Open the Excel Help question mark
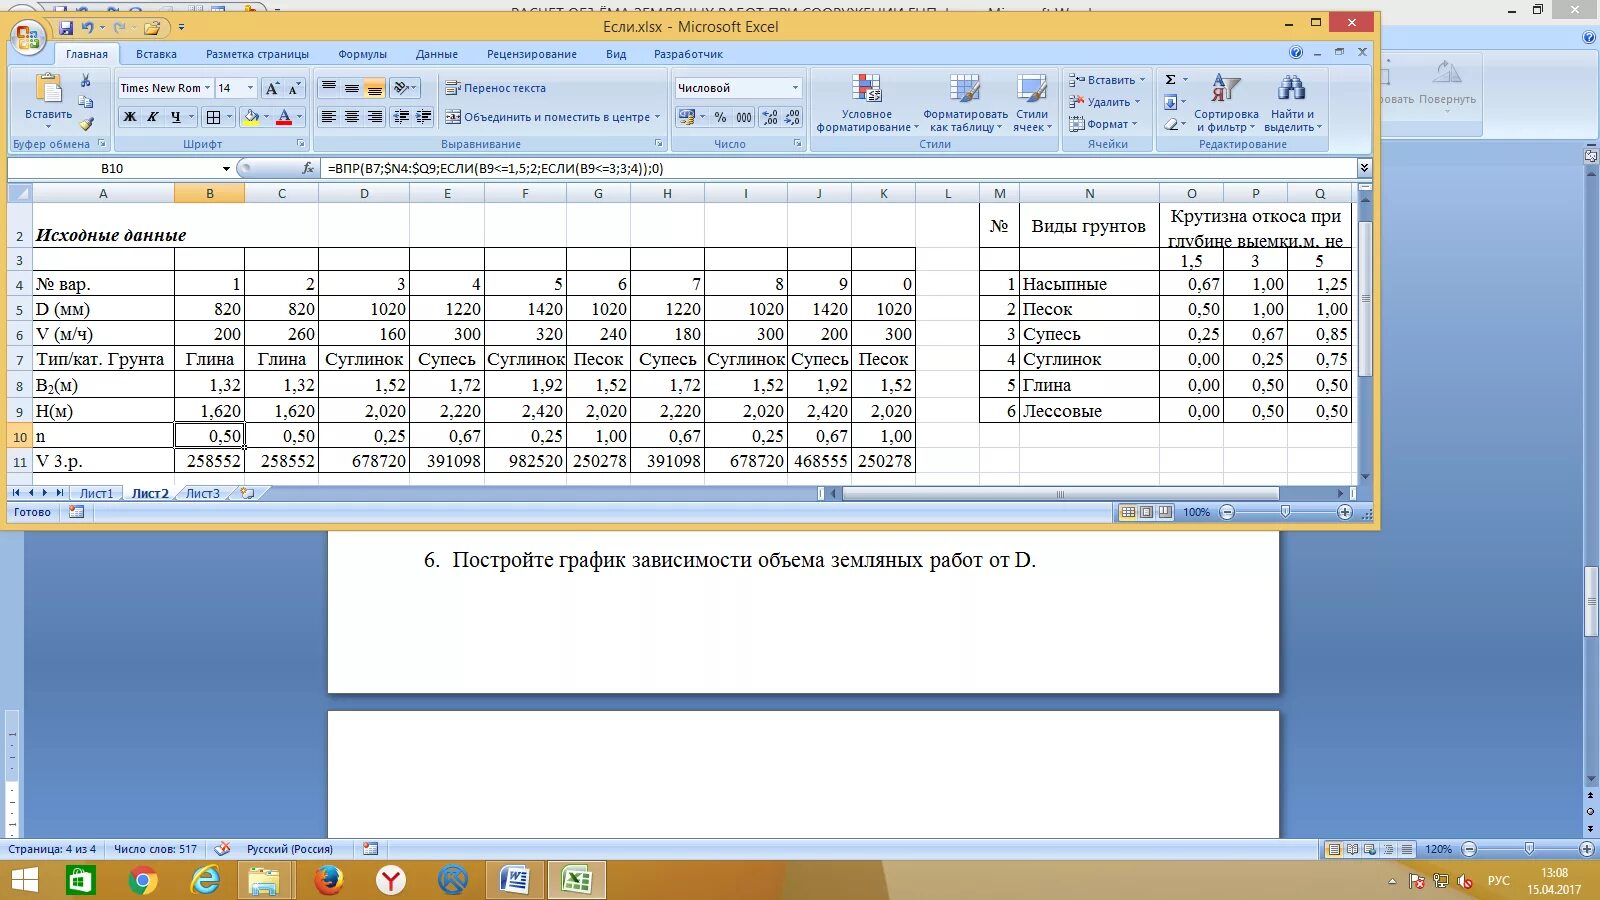 pos(1296,53)
